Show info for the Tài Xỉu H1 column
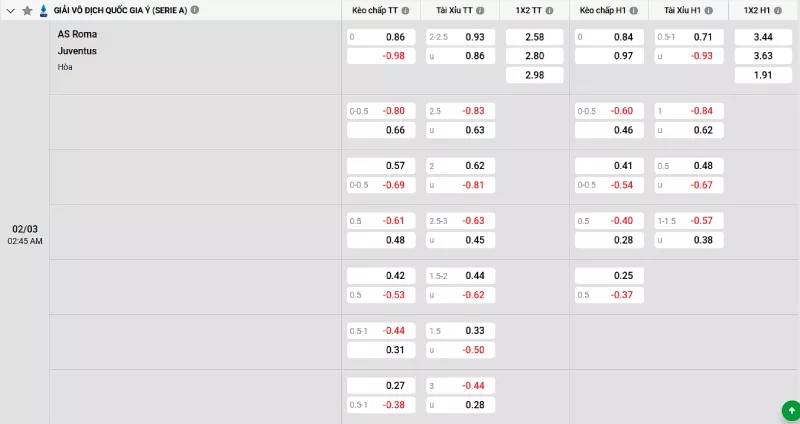Viewport: 800px width, 424px height. [x=709, y=10]
